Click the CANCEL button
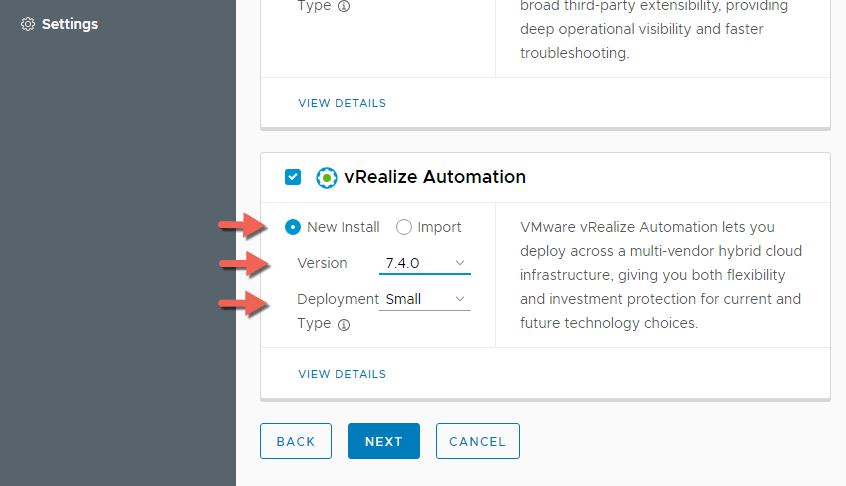 point(477,441)
